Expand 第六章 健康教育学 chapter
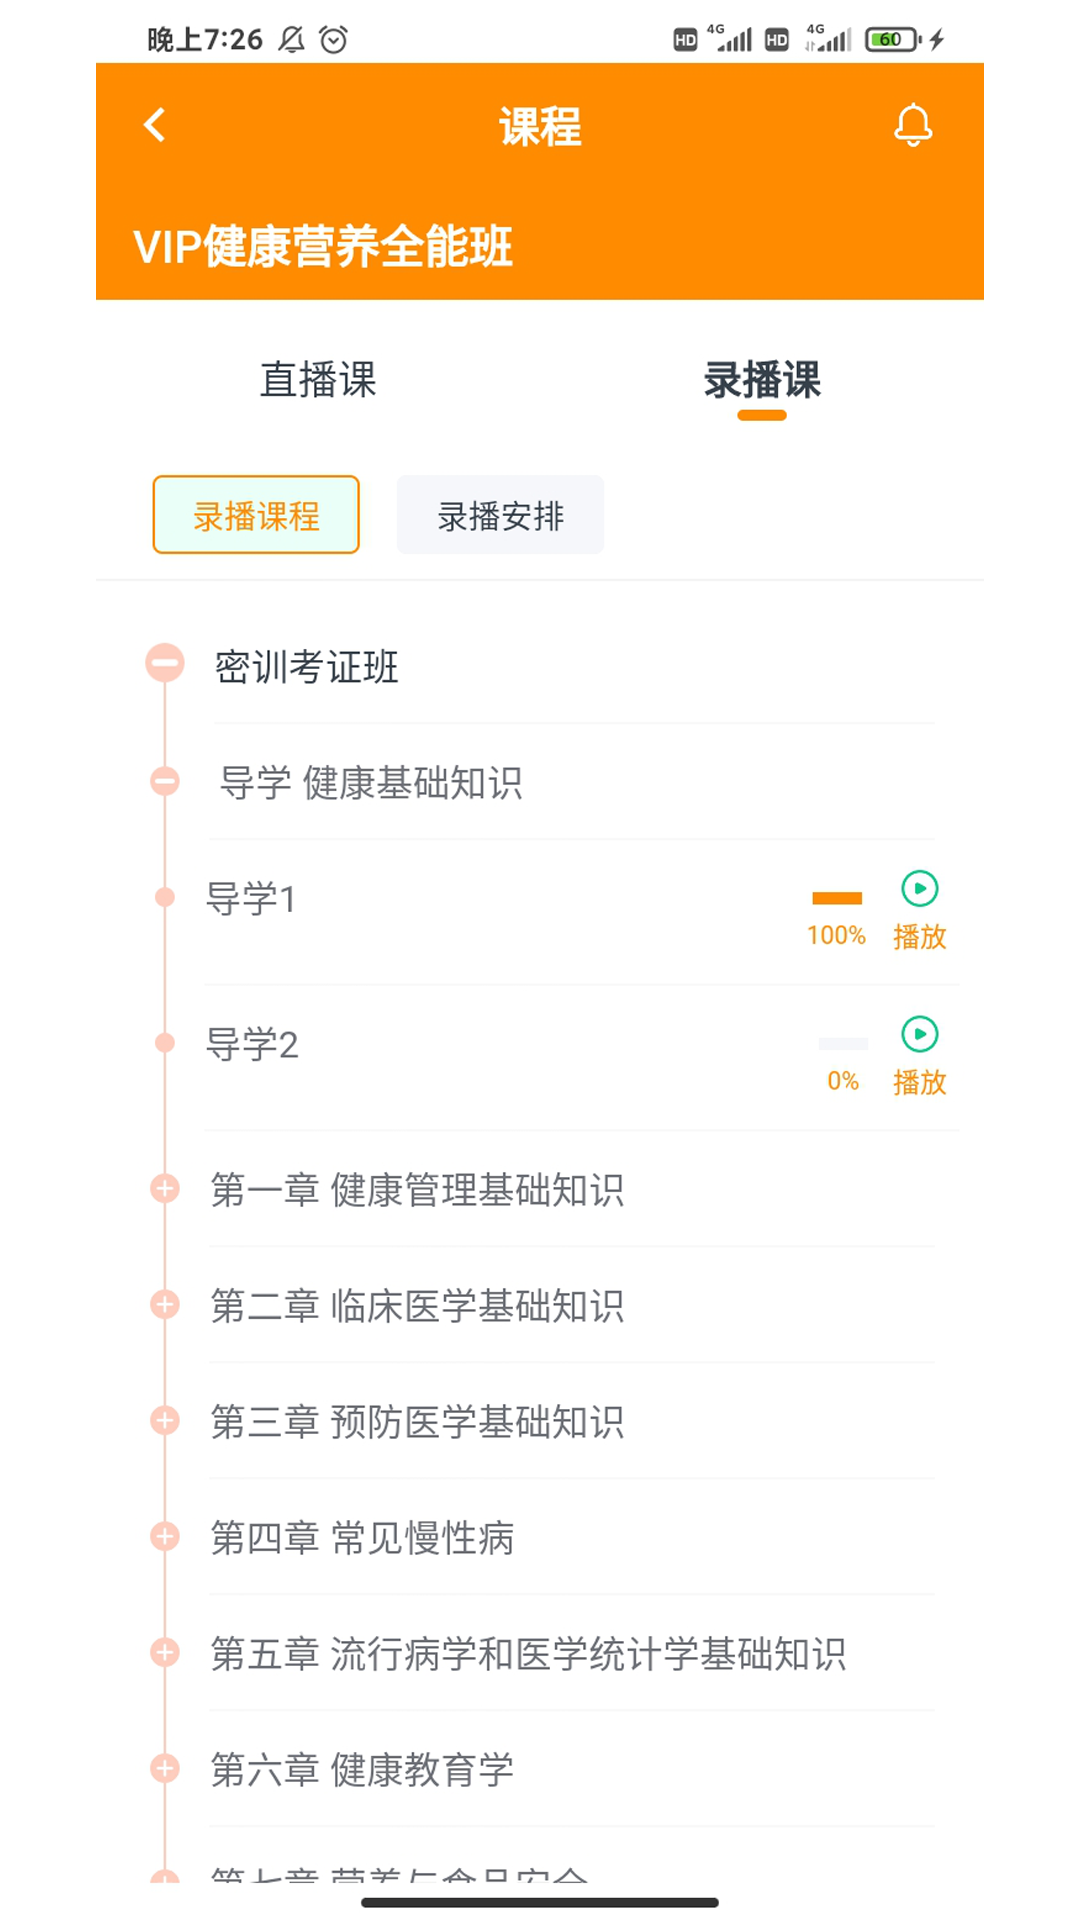1080x1920 pixels. pyautogui.click(x=165, y=1769)
